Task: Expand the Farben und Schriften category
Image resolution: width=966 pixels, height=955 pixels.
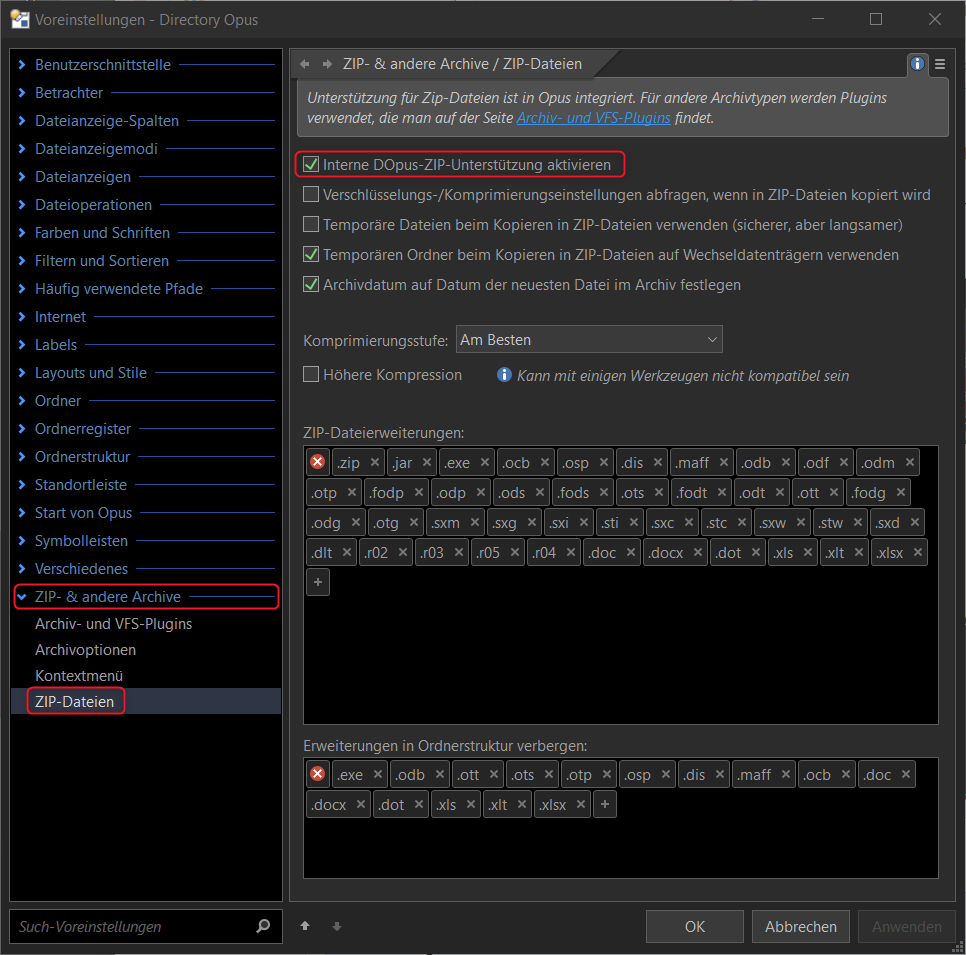Action: (22, 232)
